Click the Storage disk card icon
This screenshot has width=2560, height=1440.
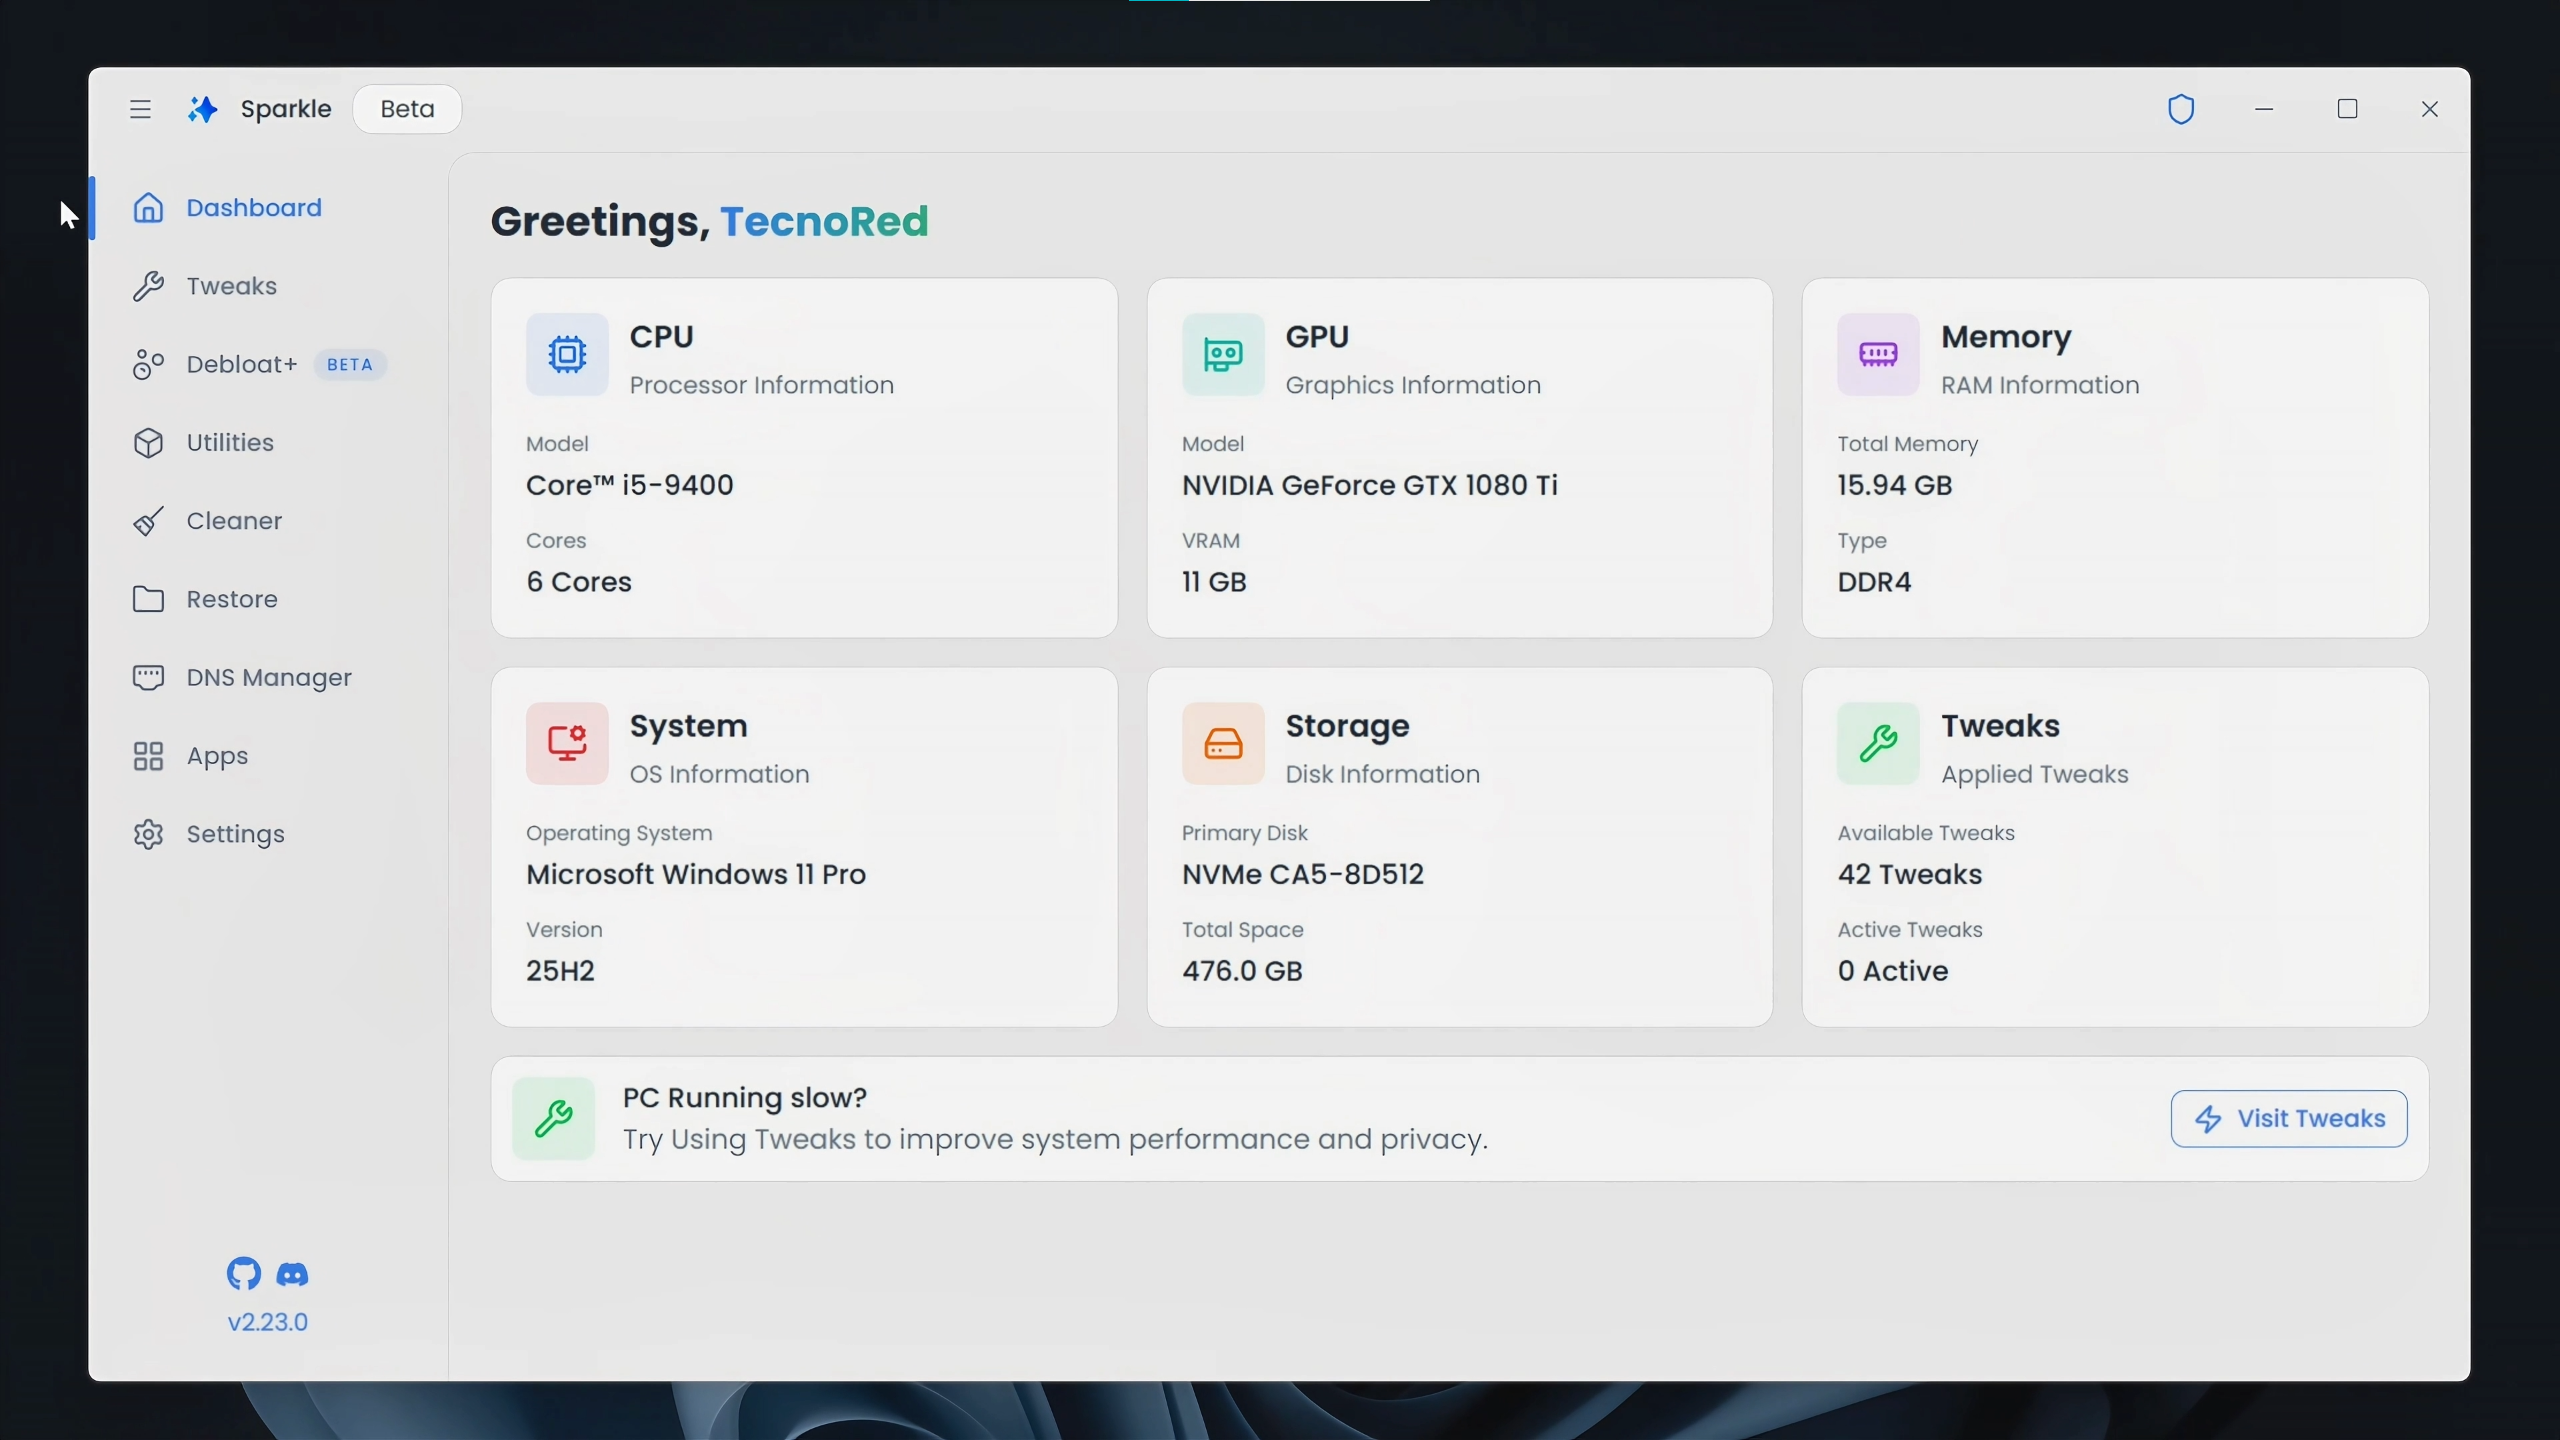point(1223,743)
